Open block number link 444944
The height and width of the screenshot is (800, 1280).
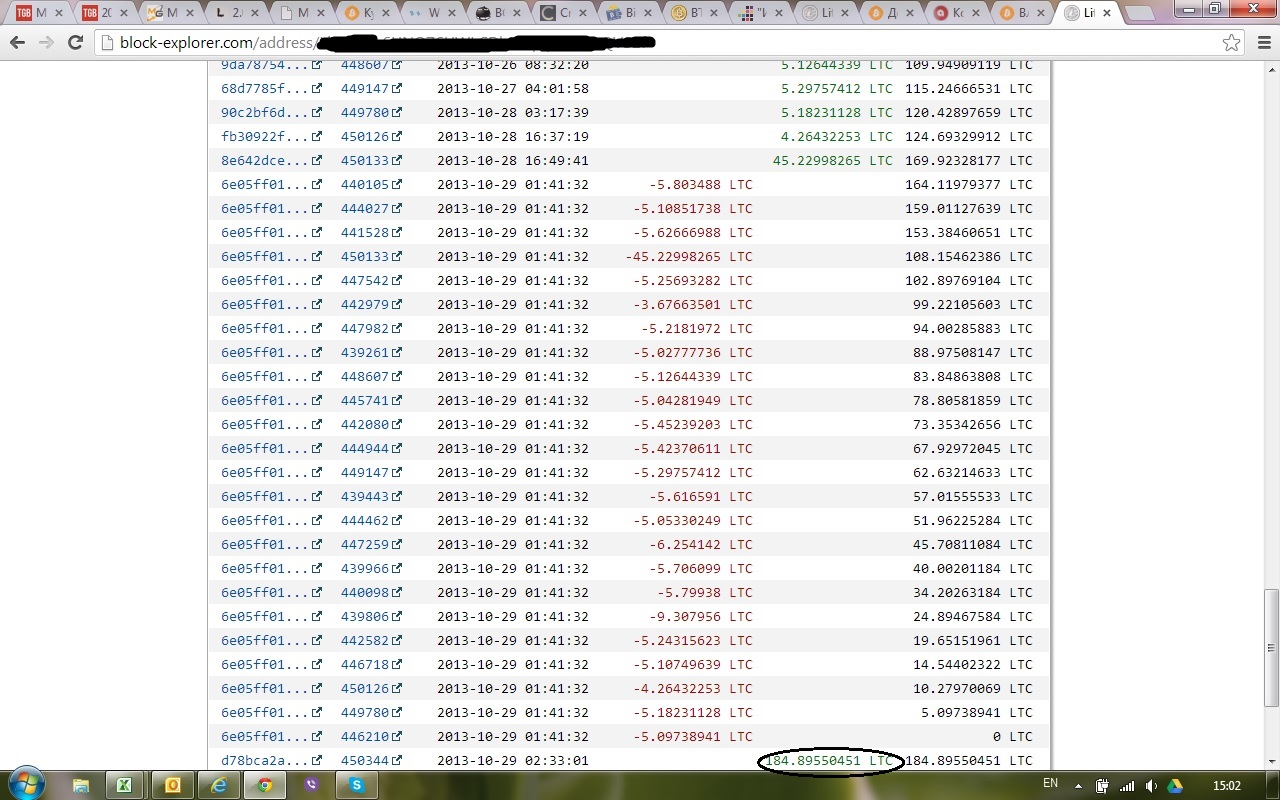(x=365, y=448)
